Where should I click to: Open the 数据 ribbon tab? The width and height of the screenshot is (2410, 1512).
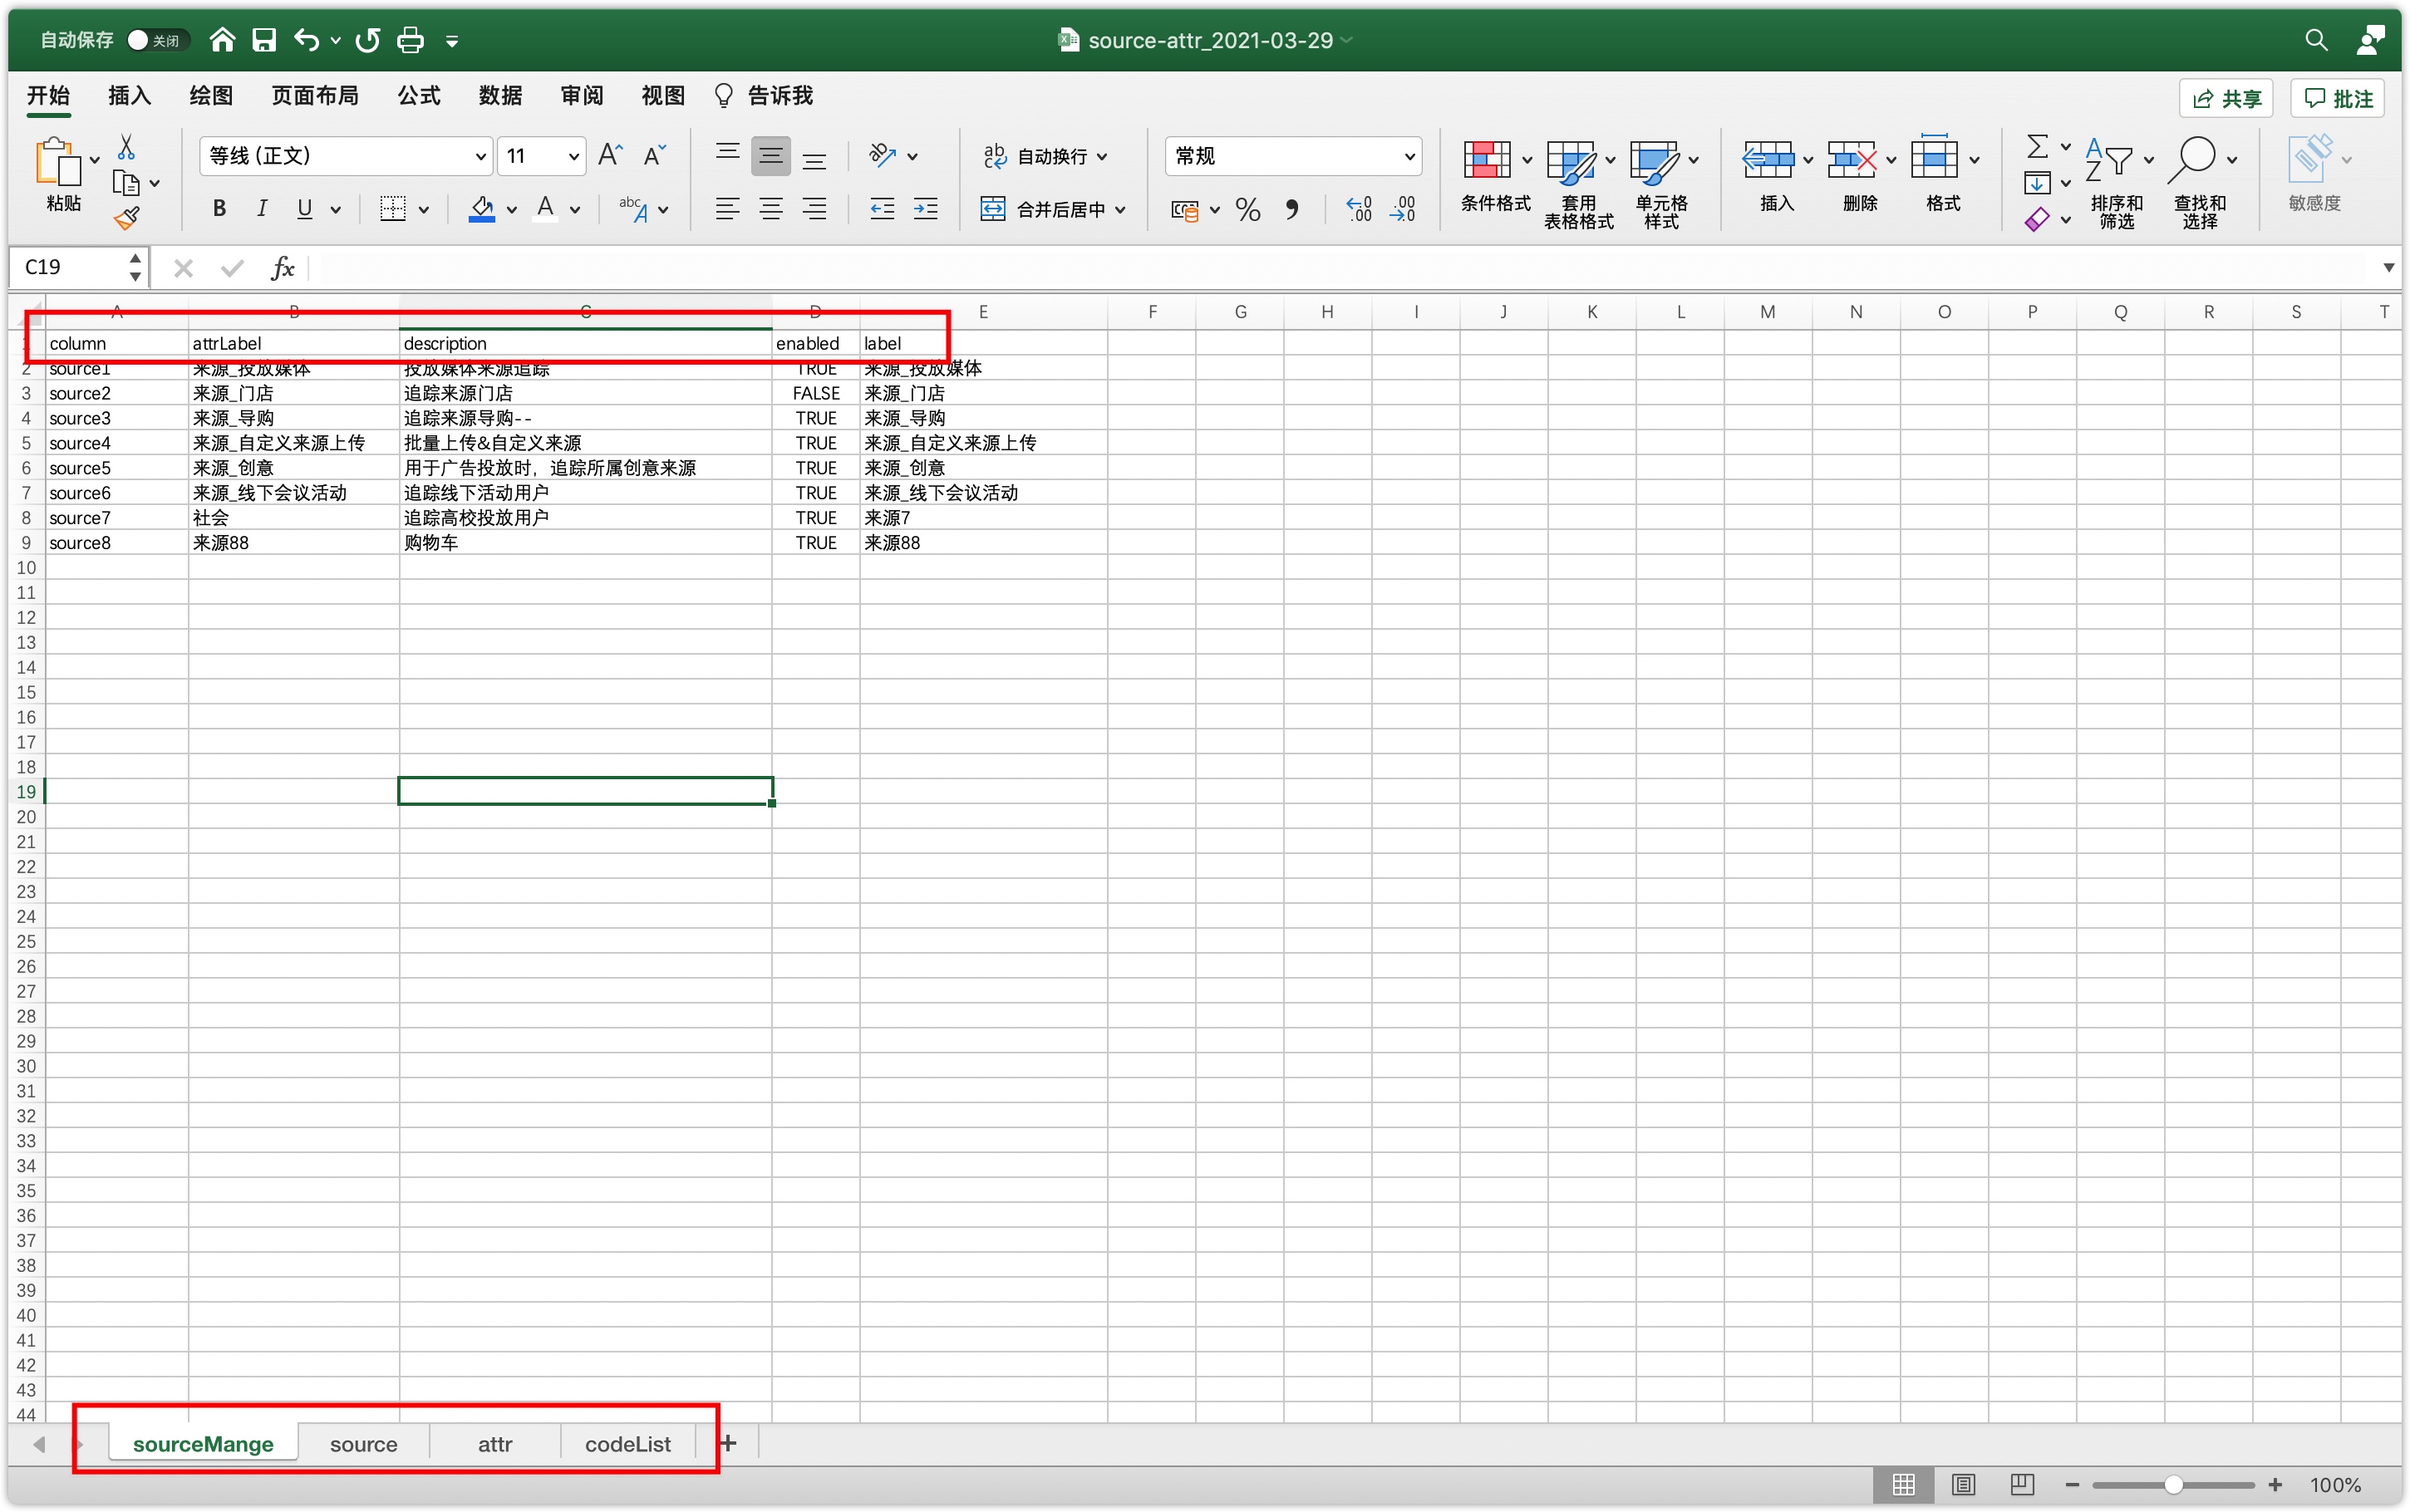pyautogui.click(x=500, y=96)
